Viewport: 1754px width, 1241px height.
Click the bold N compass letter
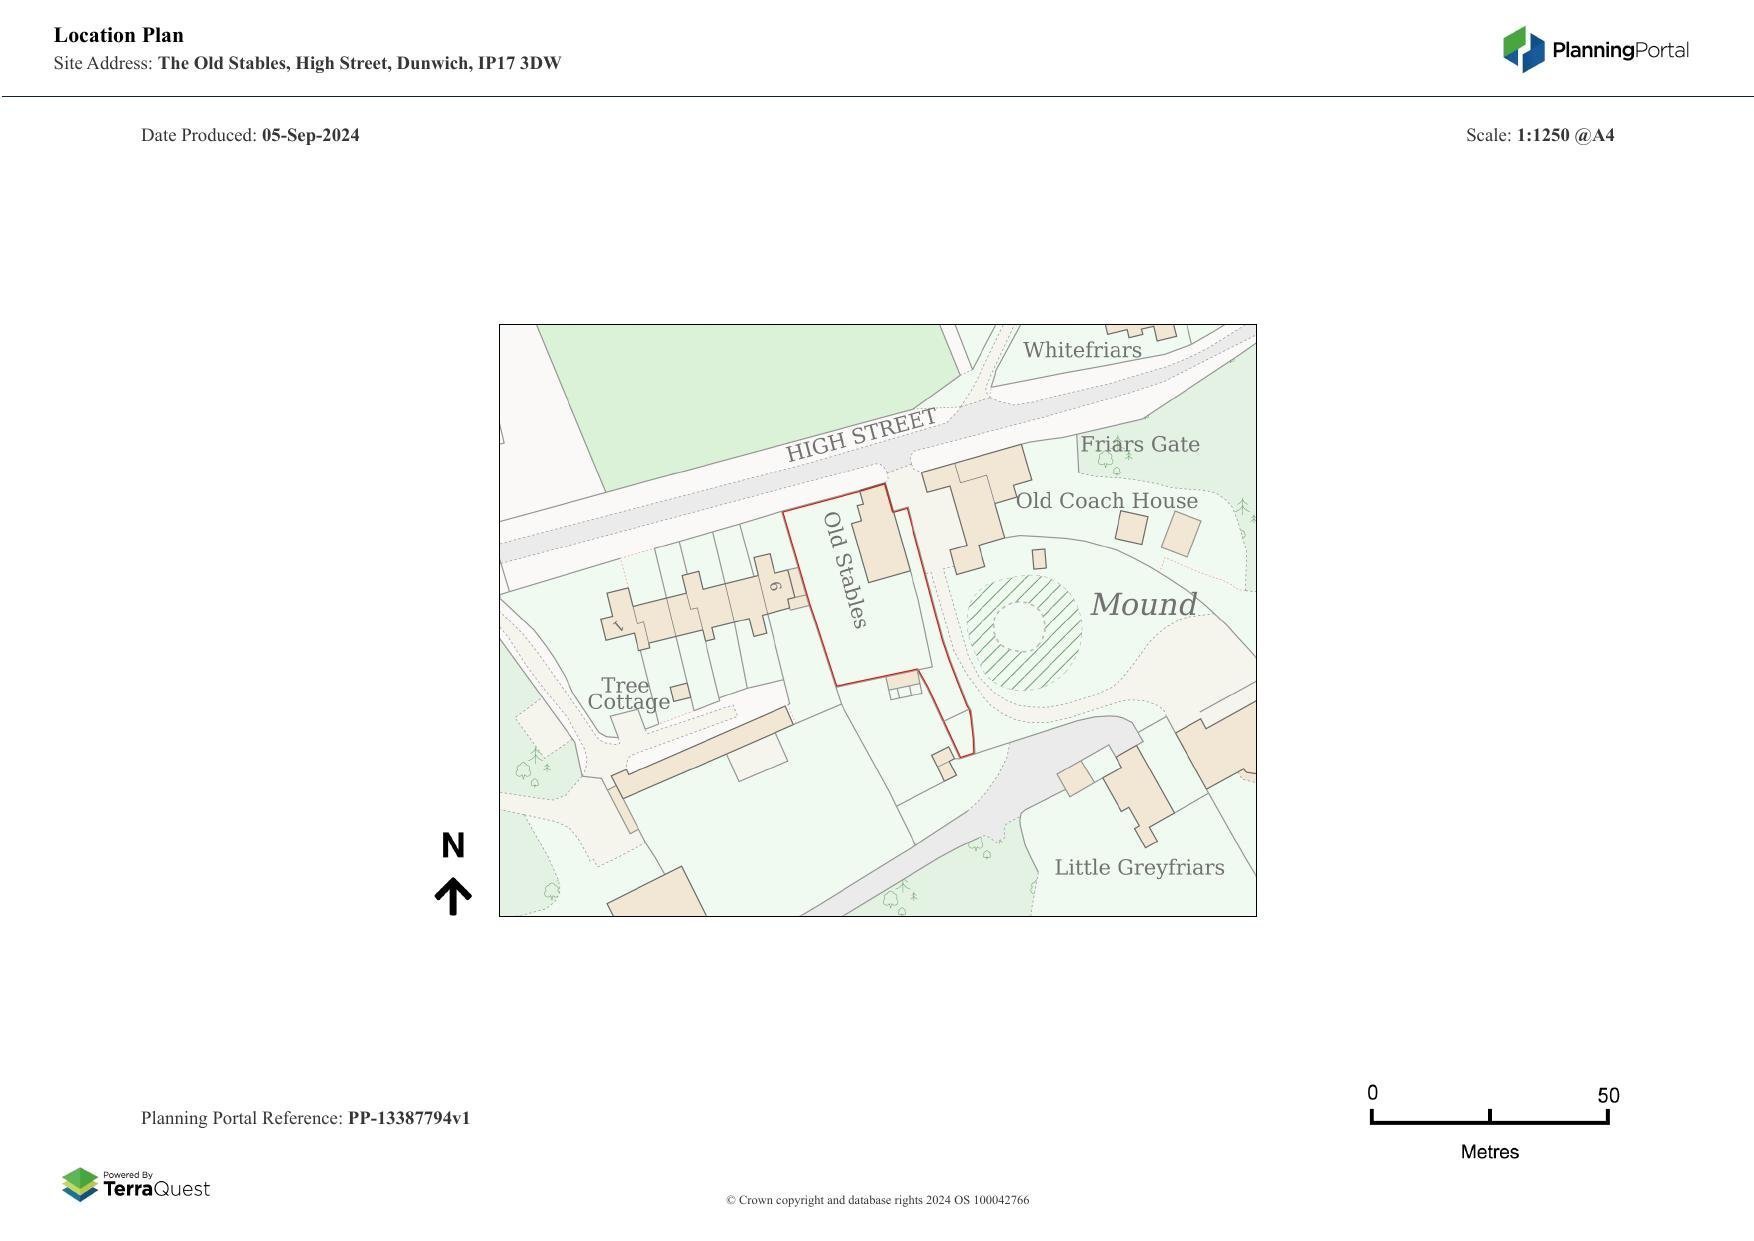(453, 846)
